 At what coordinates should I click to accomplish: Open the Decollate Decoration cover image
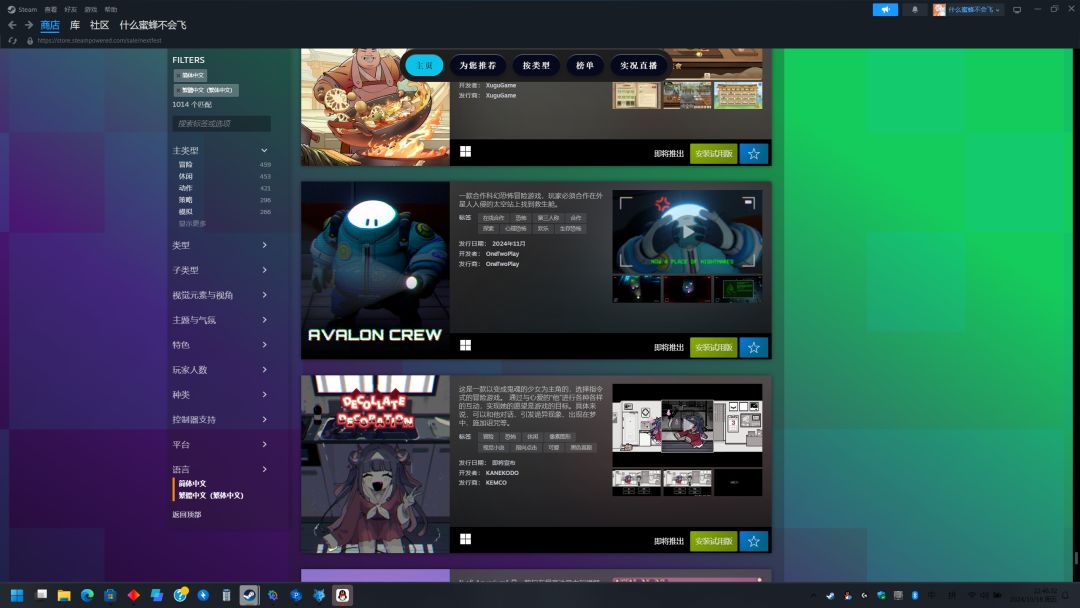click(x=375, y=464)
